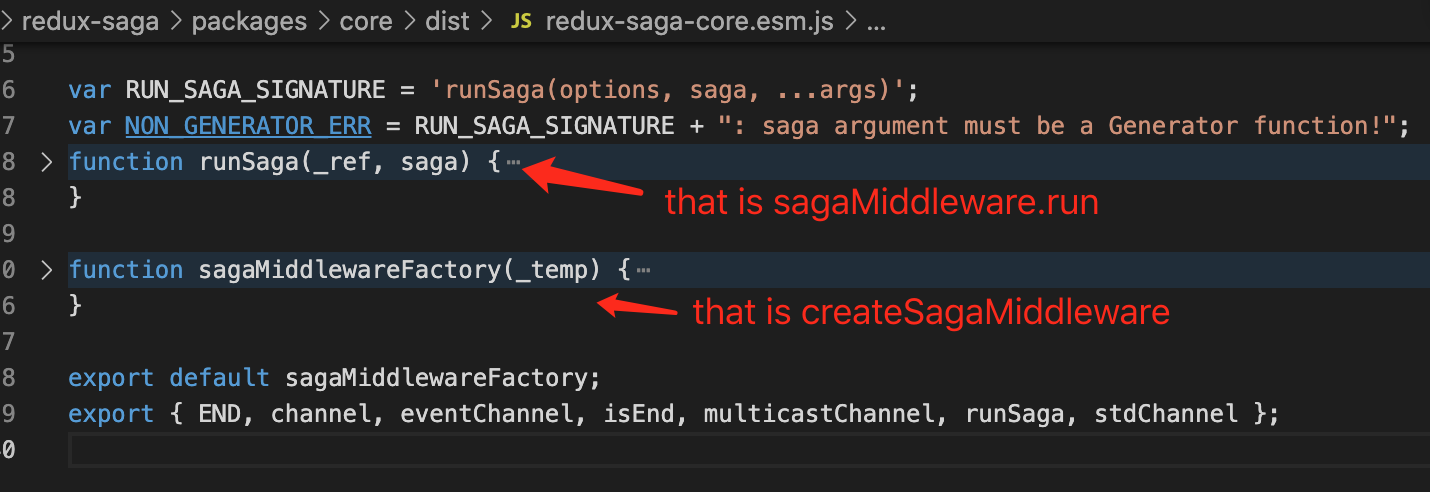Click the trailing ellipsis breadcrumb segment

(875, 22)
